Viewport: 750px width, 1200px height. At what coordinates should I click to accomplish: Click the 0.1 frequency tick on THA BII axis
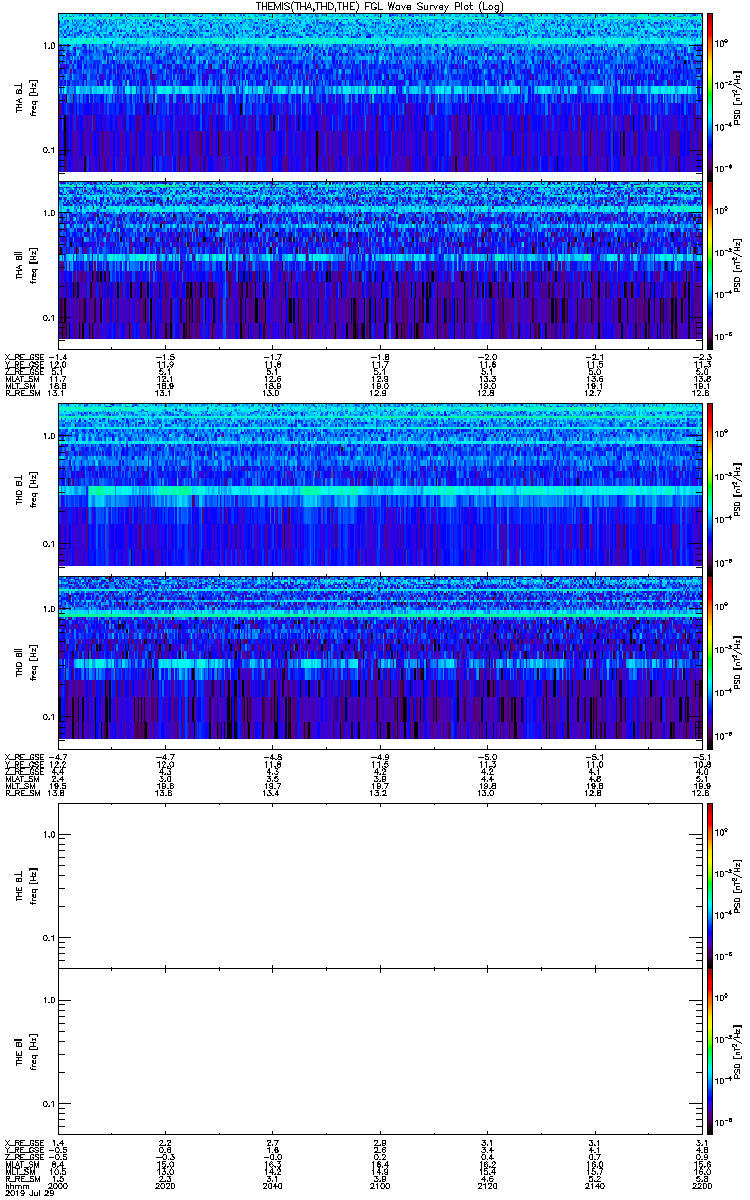(48, 317)
